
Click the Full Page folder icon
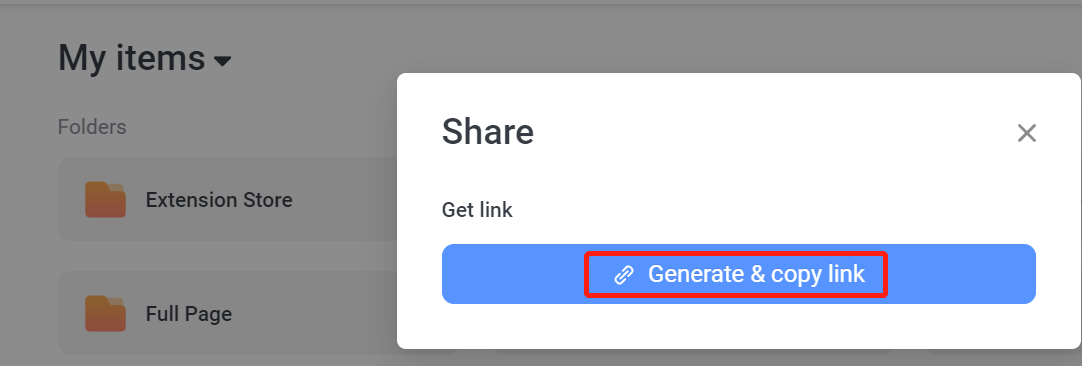pyautogui.click(x=106, y=314)
